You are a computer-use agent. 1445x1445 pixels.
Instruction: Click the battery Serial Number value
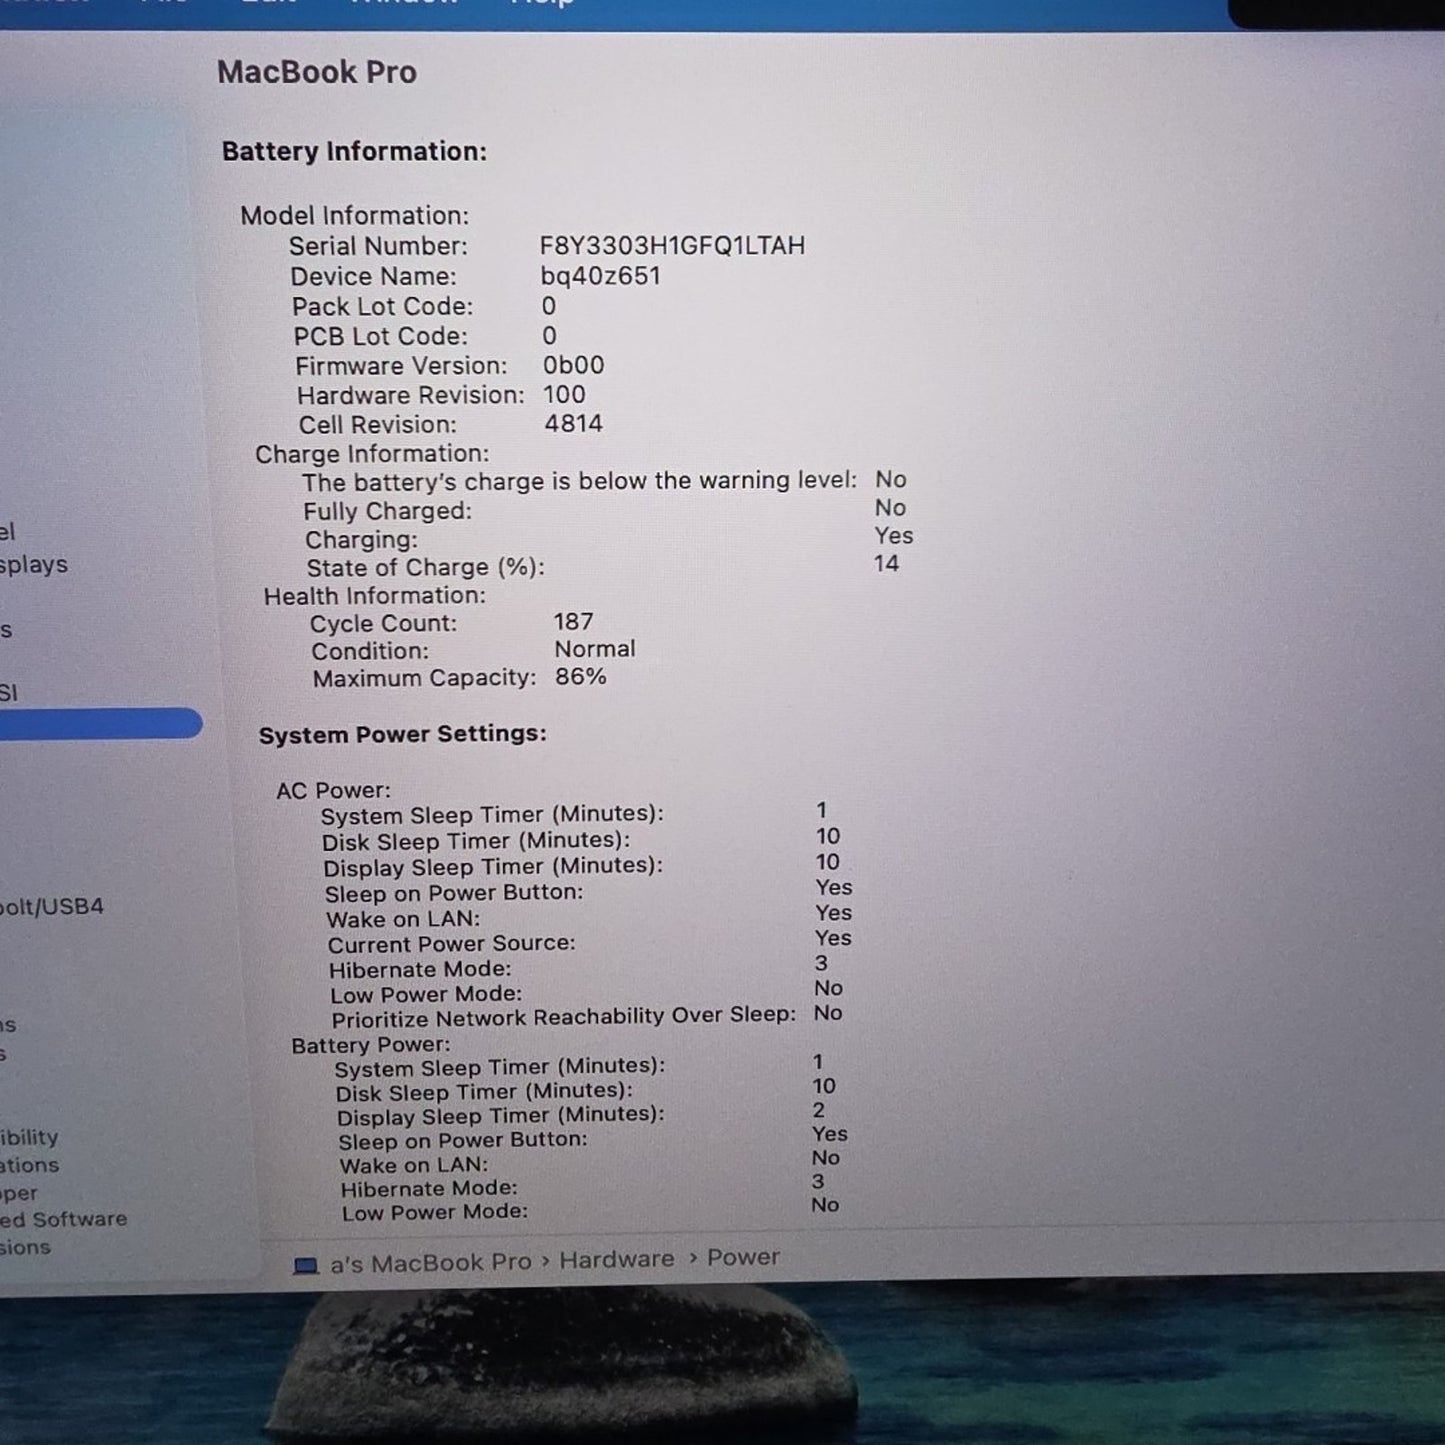[671, 245]
